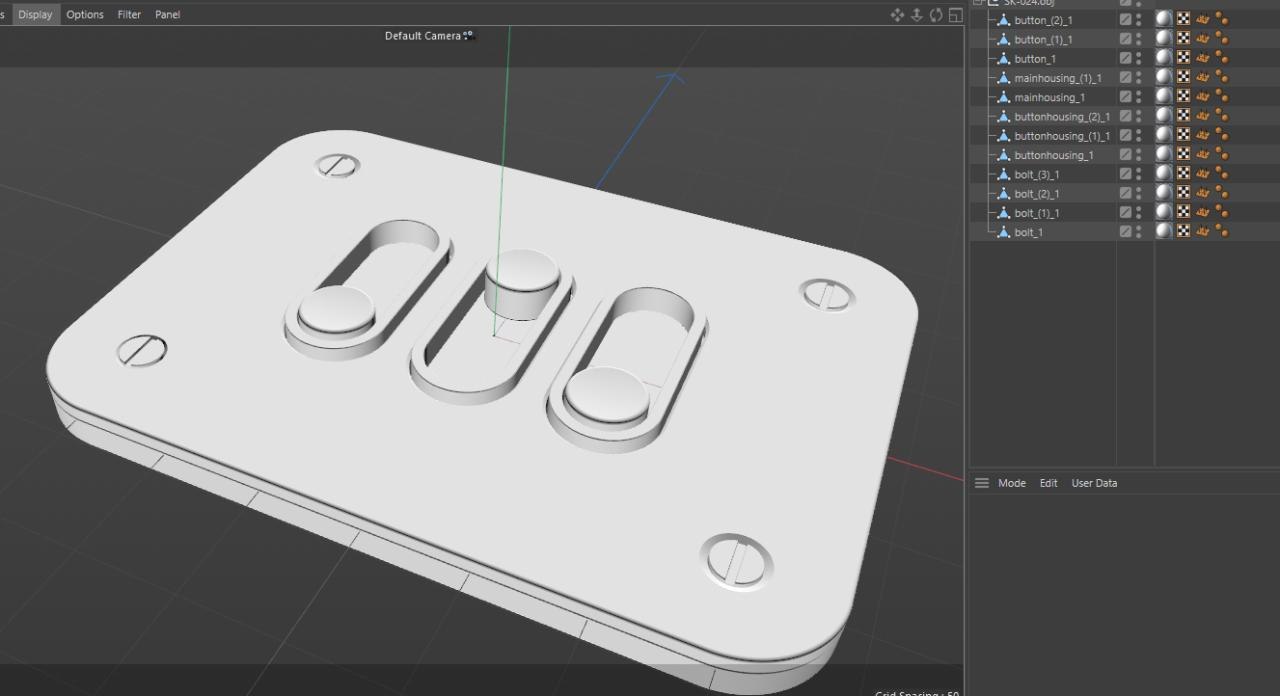Click the polygon object icon of button_(2)_1
This screenshot has width=1280, height=696.
(x=1004, y=20)
